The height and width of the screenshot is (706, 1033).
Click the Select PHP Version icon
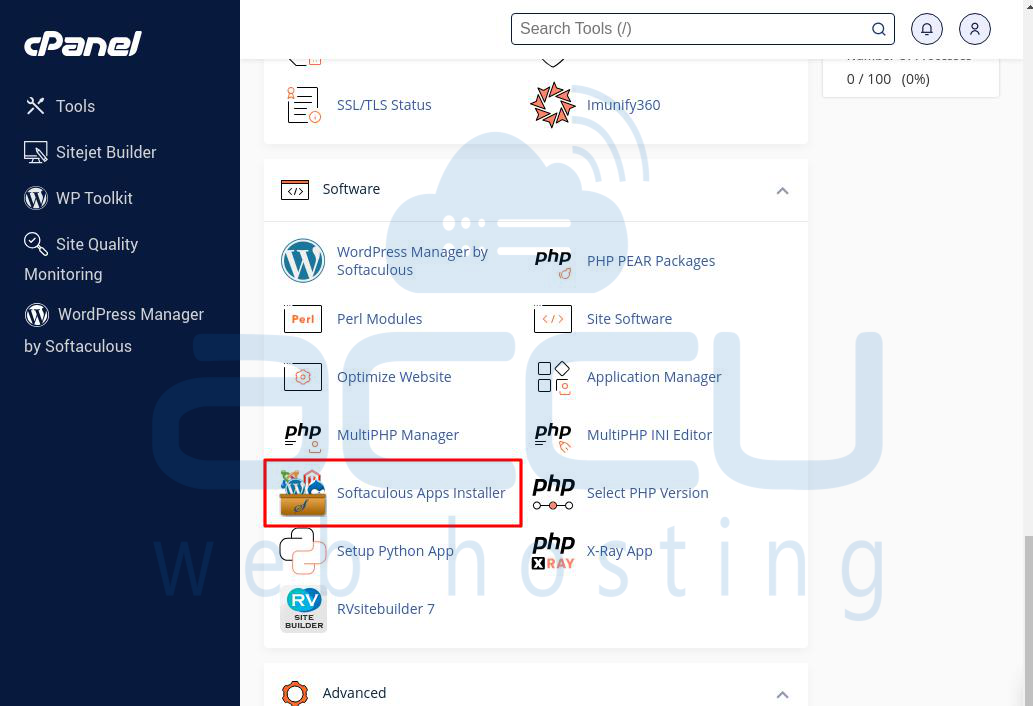click(553, 493)
